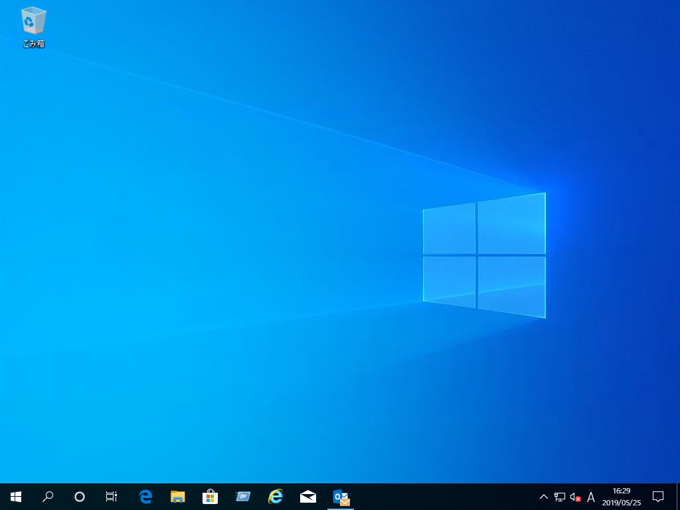
Task: Open the clock showing 16:29 2019/05/25
Action: click(621, 497)
